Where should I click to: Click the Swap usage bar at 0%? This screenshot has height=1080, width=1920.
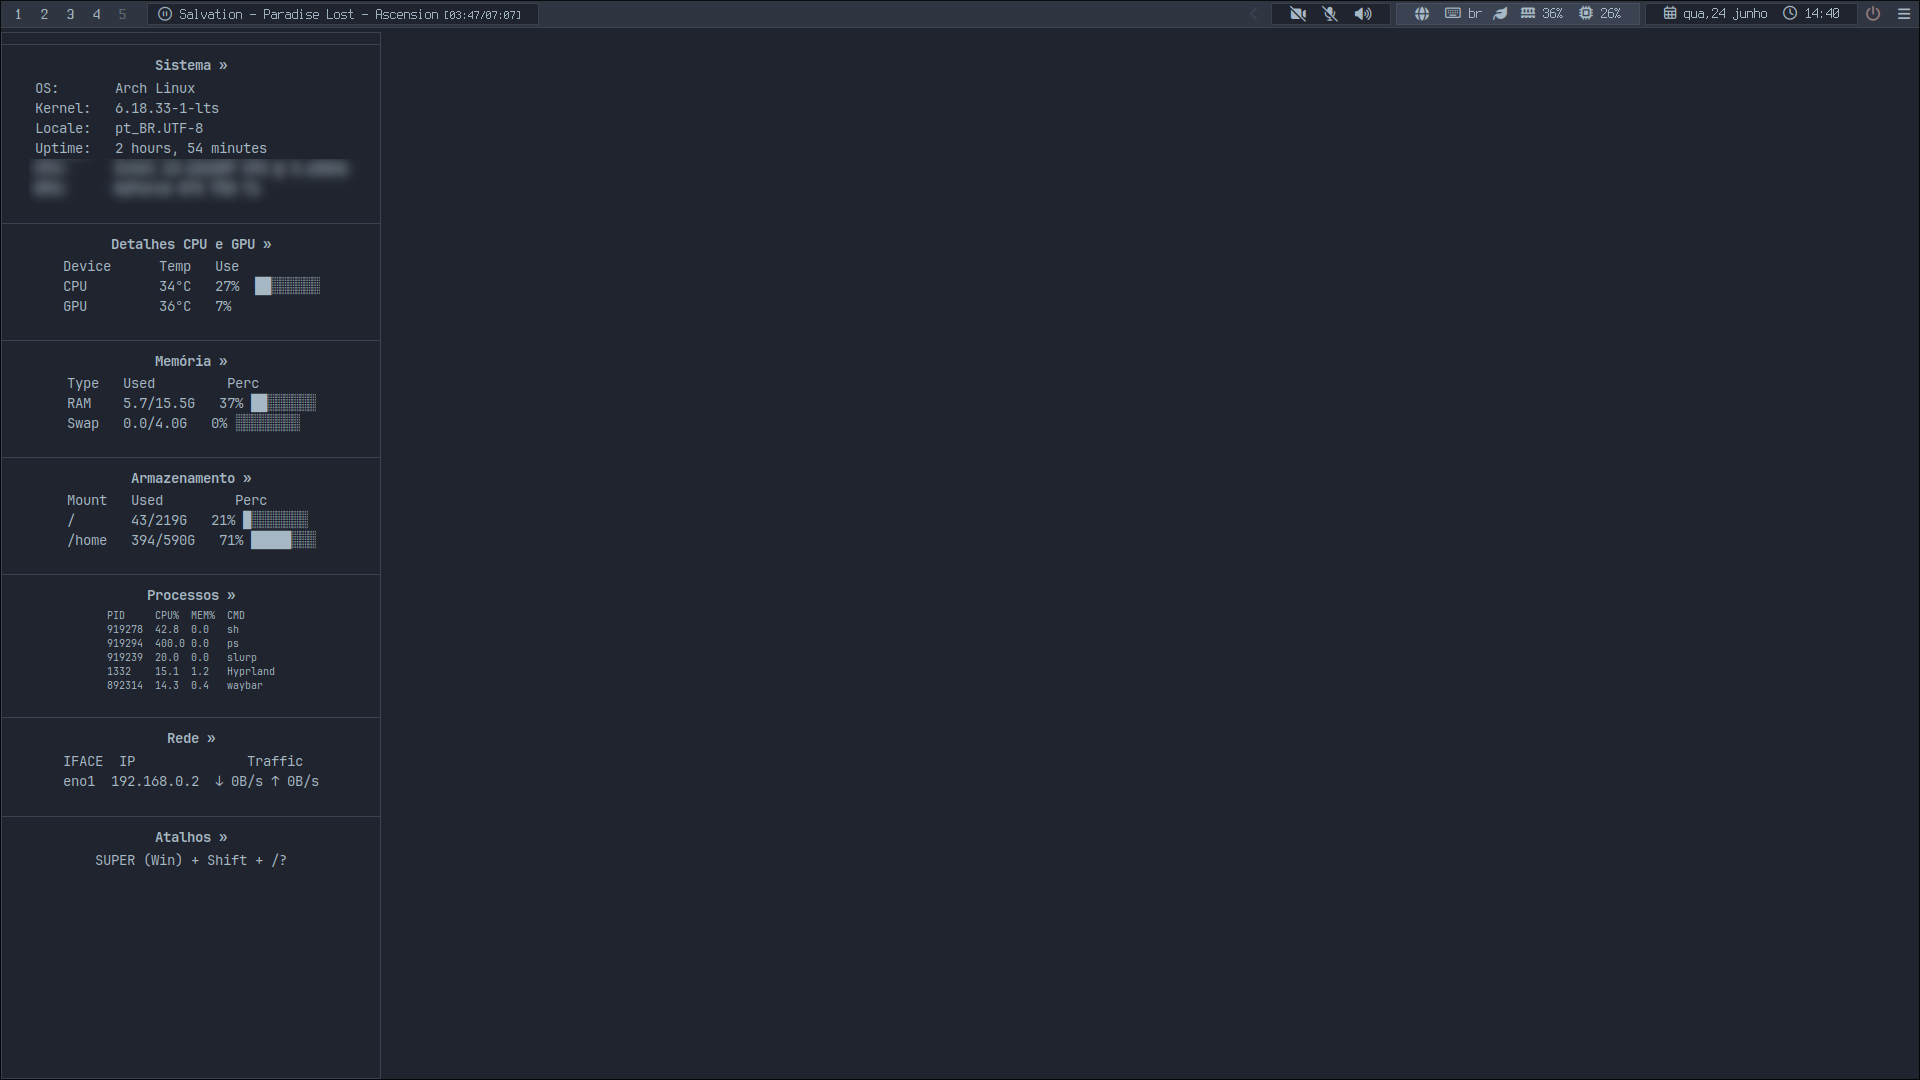267,423
